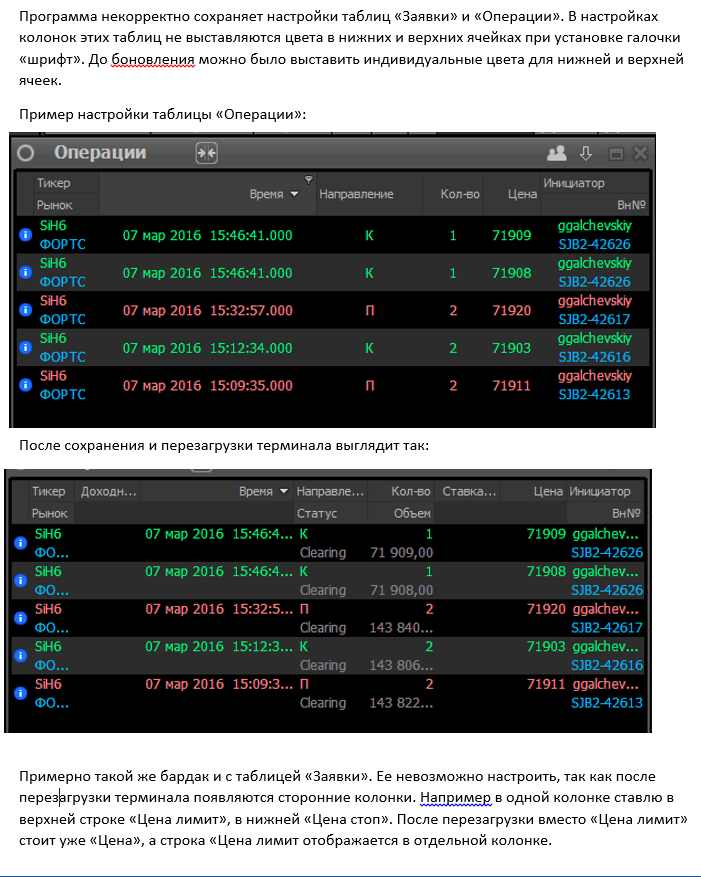701x877 pixels.
Task: Click info icon of the 15:32:57.000 trade row
Action: tap(26, 311)
